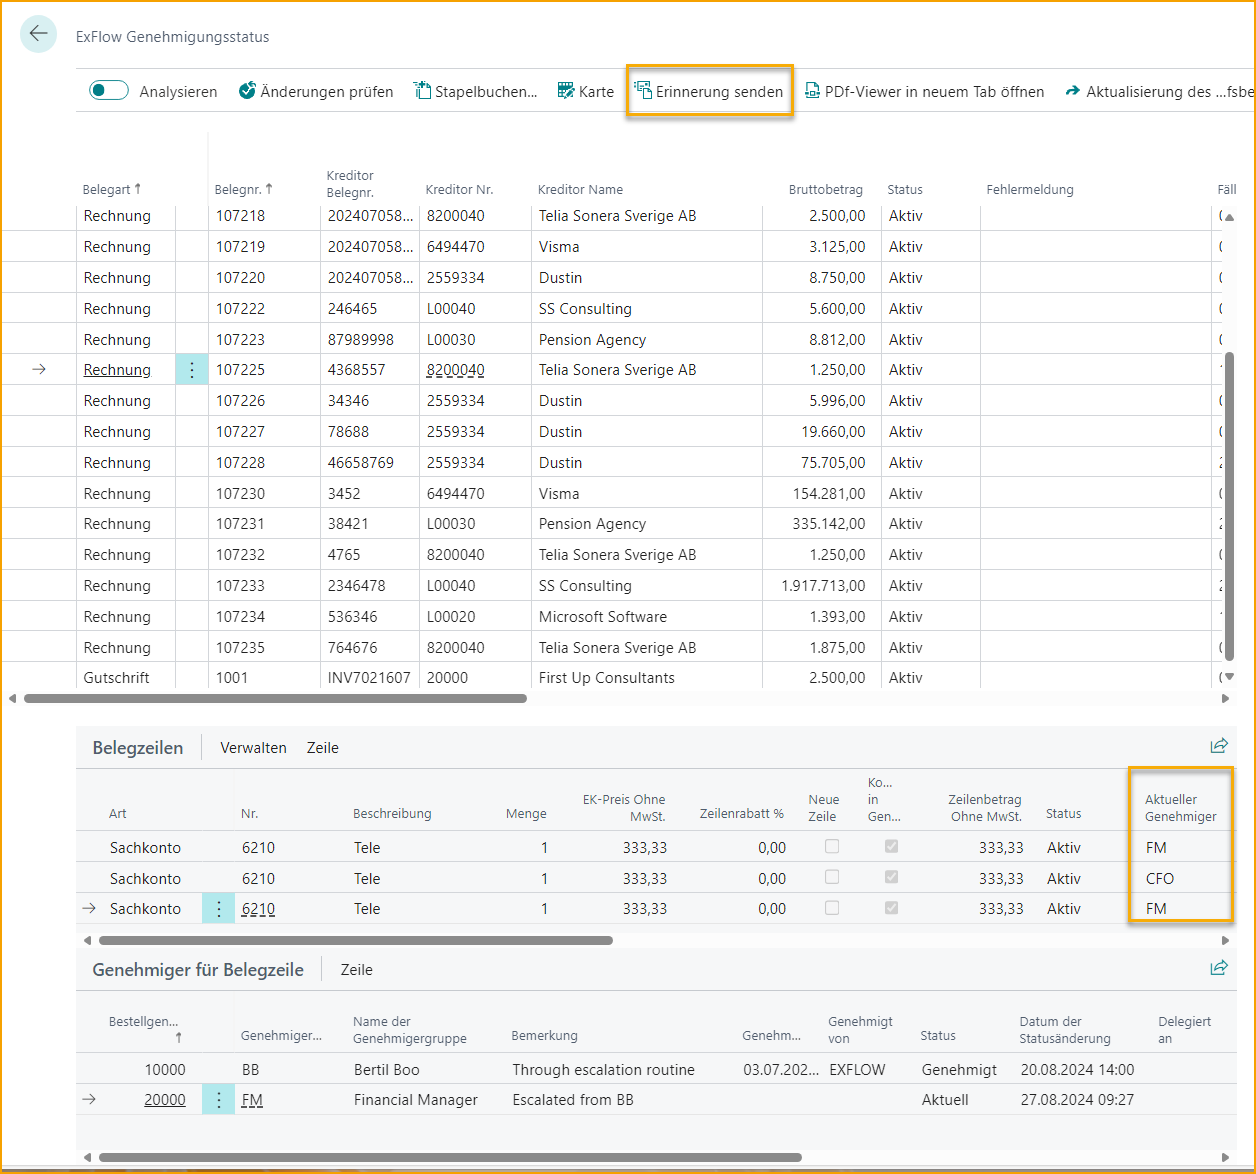Screen dimensions: 1256x1174
Task: Click the Änderungen prüfen checkmark icon
Action: pos(247,90)
